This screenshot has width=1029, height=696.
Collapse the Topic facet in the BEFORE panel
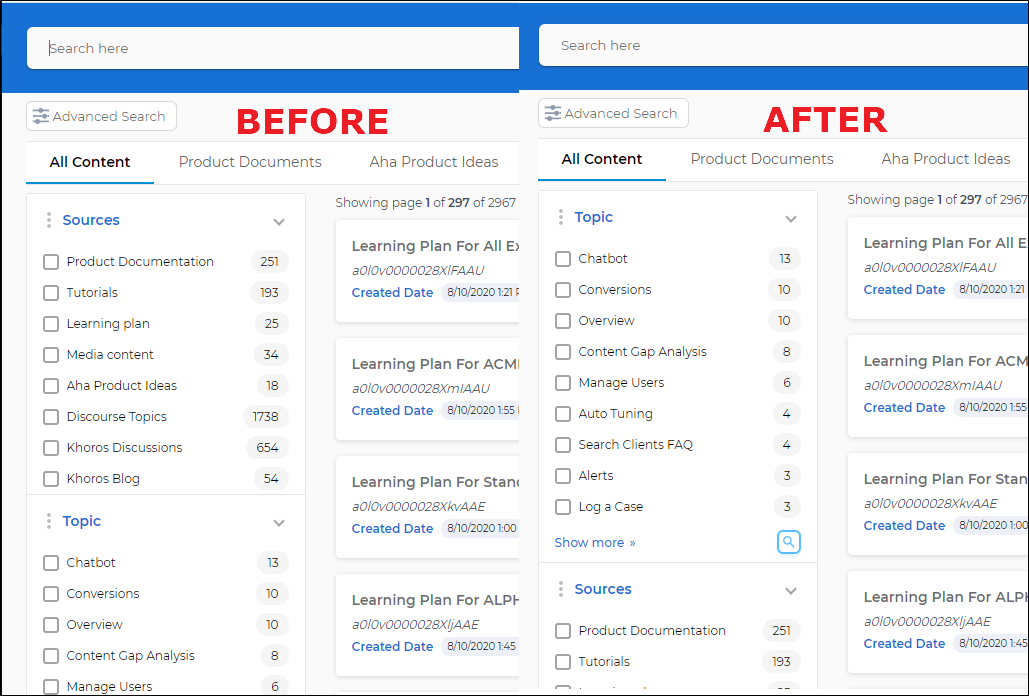coord(279,523)
